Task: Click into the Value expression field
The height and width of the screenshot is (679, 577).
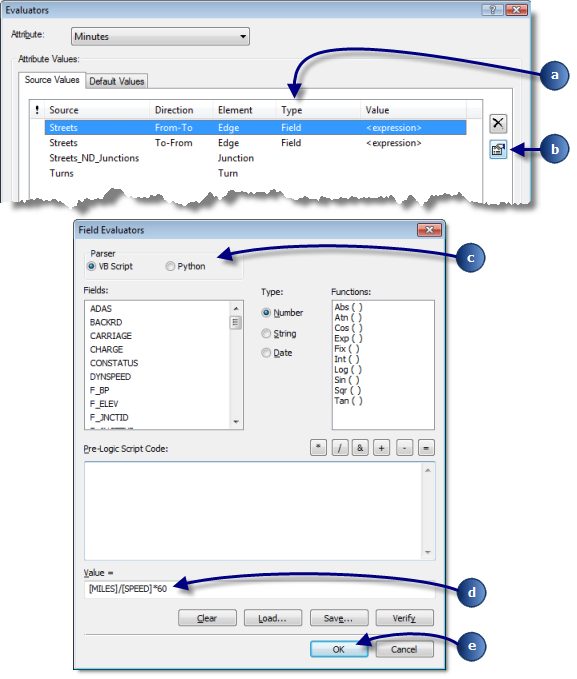Action: pos(259,589)
